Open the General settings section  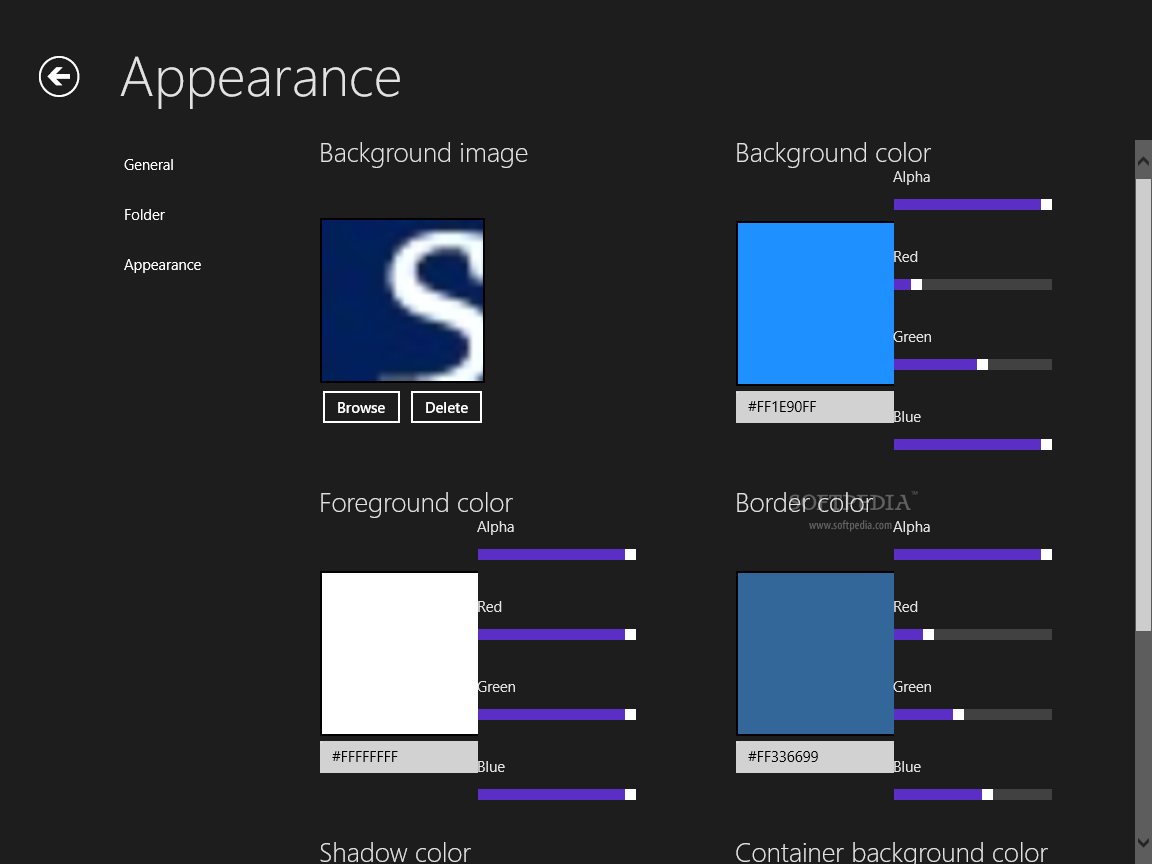[148, 165]
